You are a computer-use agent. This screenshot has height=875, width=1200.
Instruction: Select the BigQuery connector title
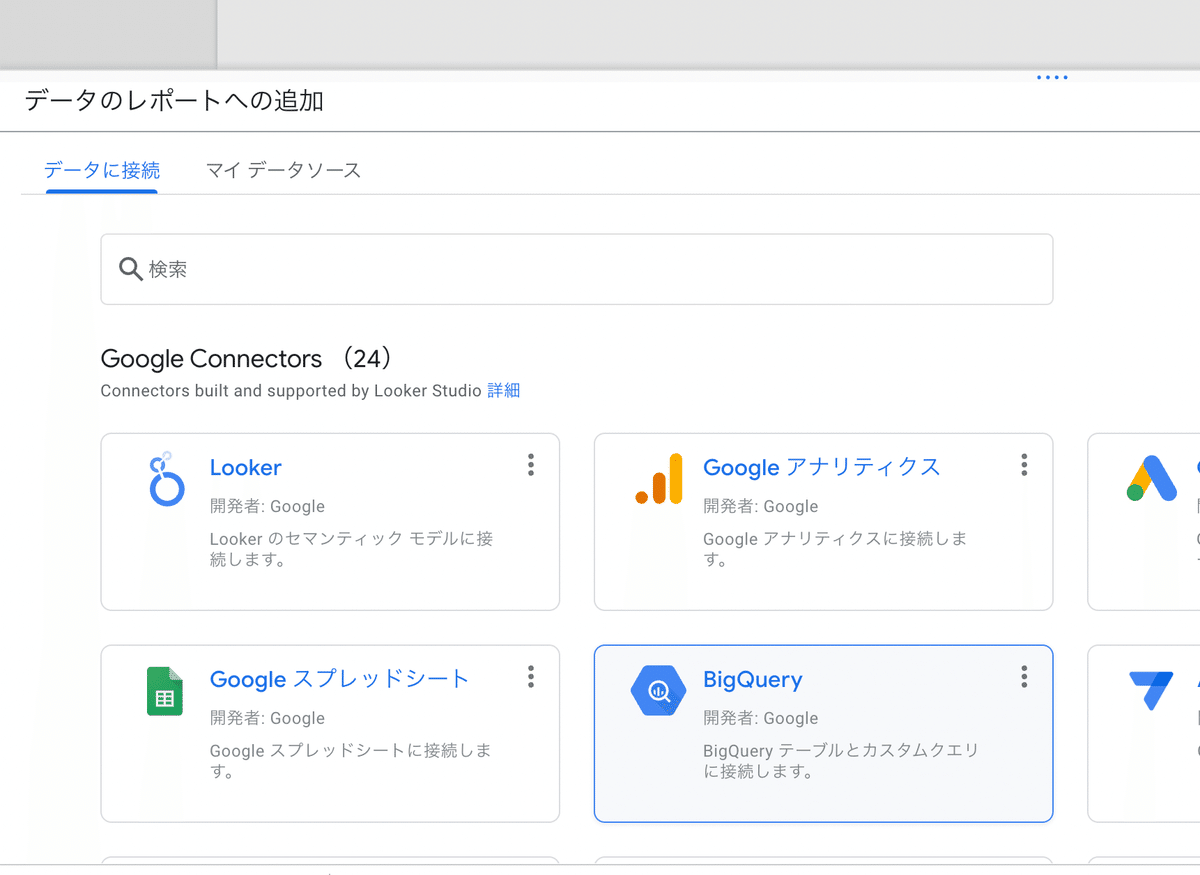(752, 680)
